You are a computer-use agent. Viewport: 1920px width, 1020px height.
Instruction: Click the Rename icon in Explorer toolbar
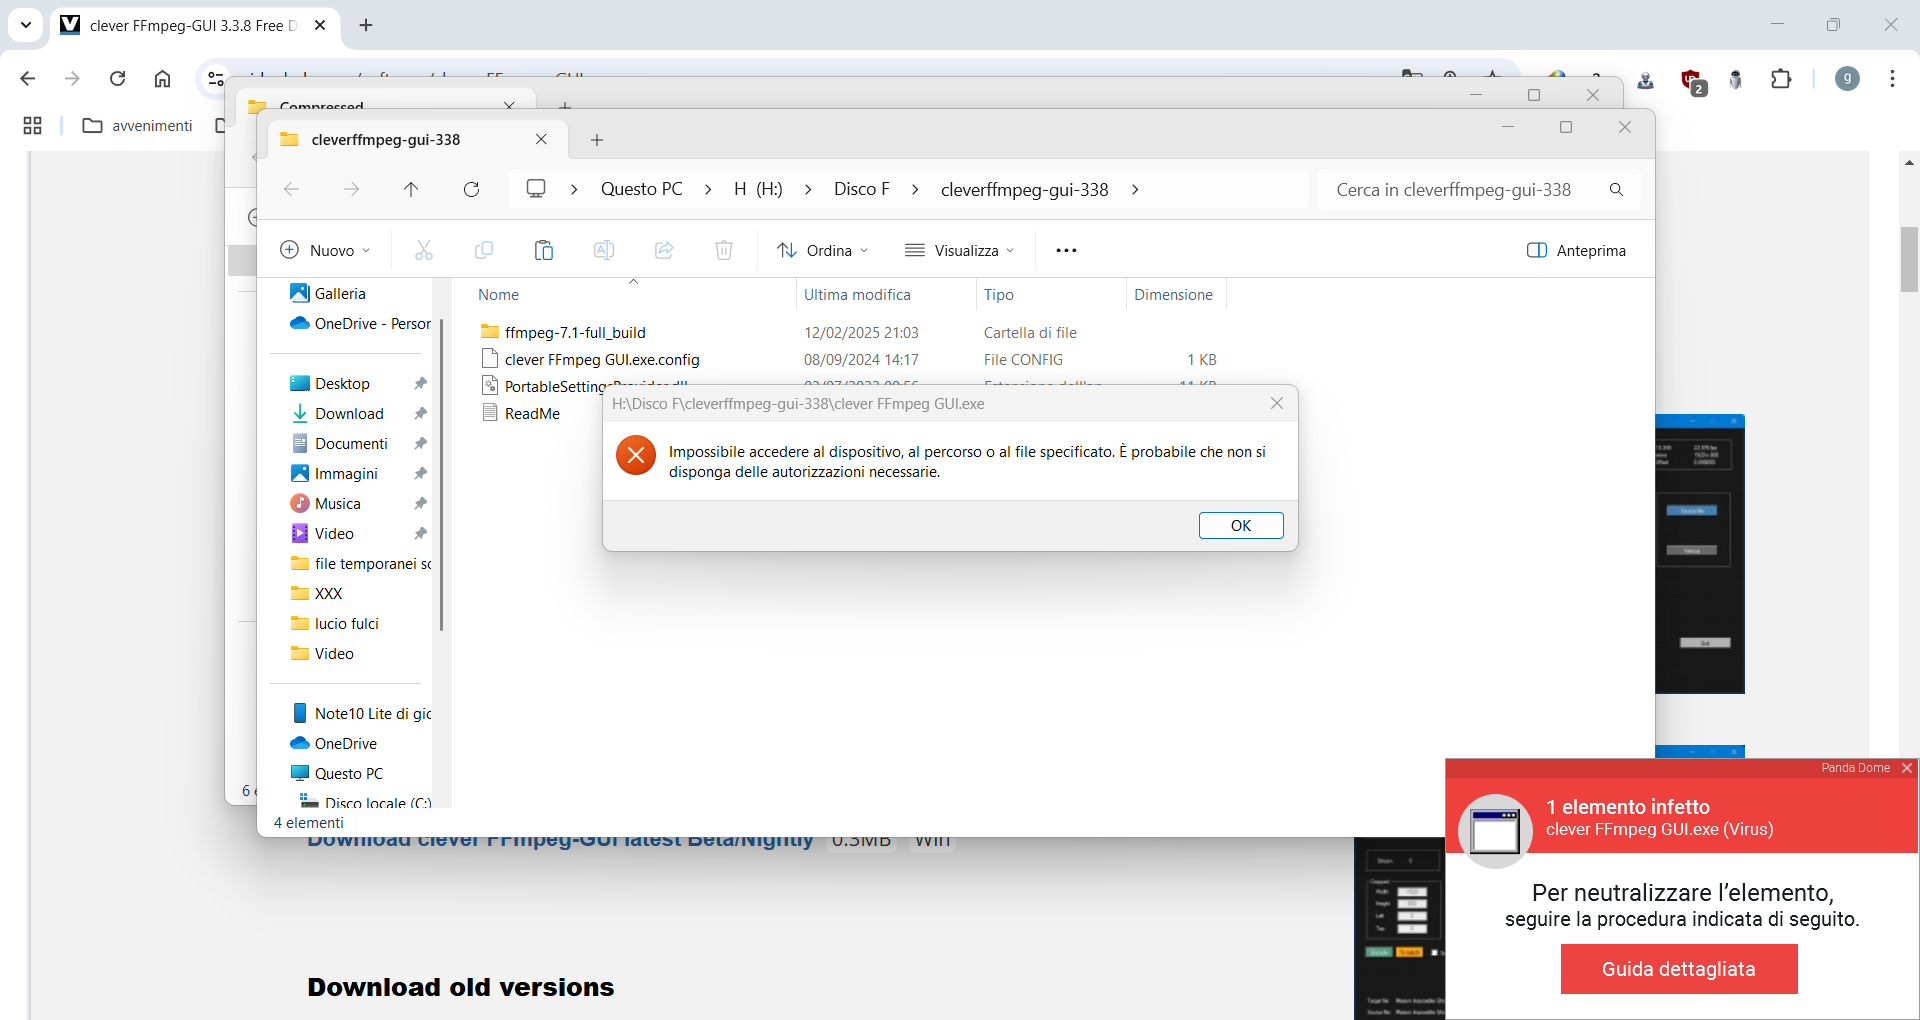(604, 250)
